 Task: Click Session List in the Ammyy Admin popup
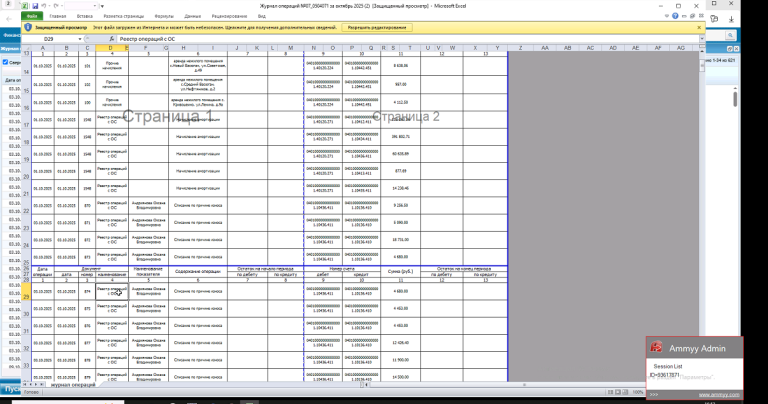coord(668,366)
